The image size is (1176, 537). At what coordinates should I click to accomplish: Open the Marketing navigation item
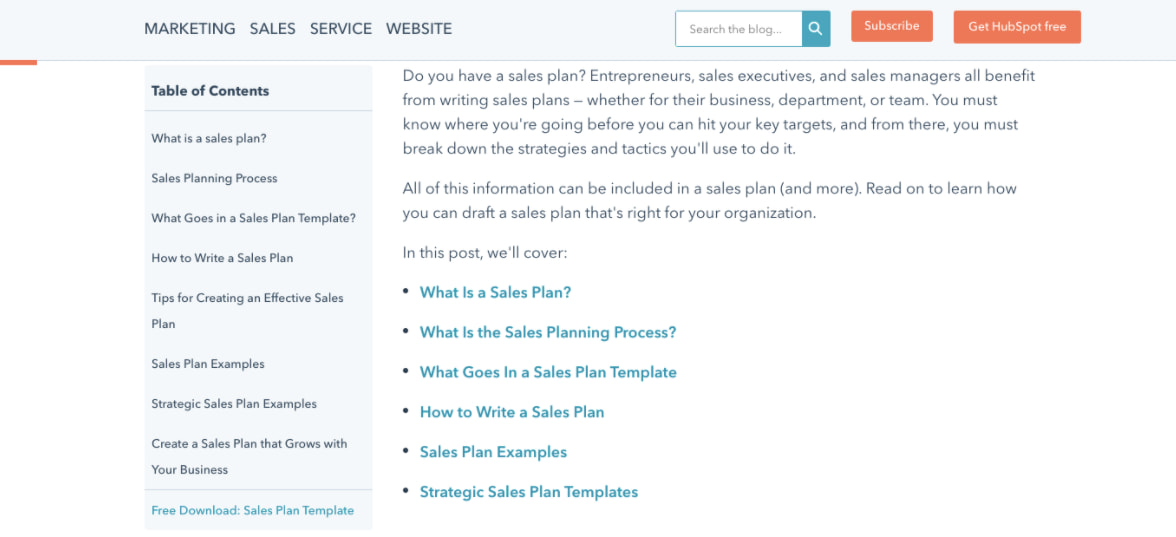190,29
